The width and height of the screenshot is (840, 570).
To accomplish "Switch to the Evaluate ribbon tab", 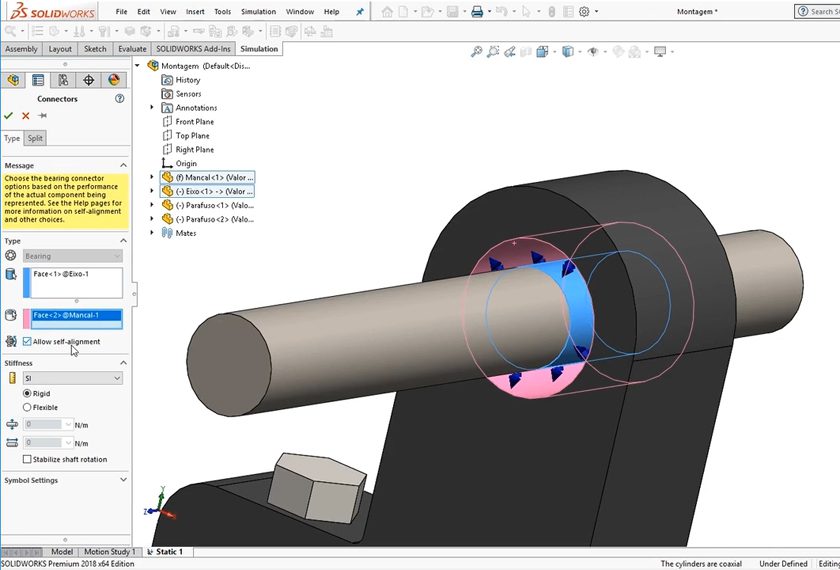I will tap(131, 48).
